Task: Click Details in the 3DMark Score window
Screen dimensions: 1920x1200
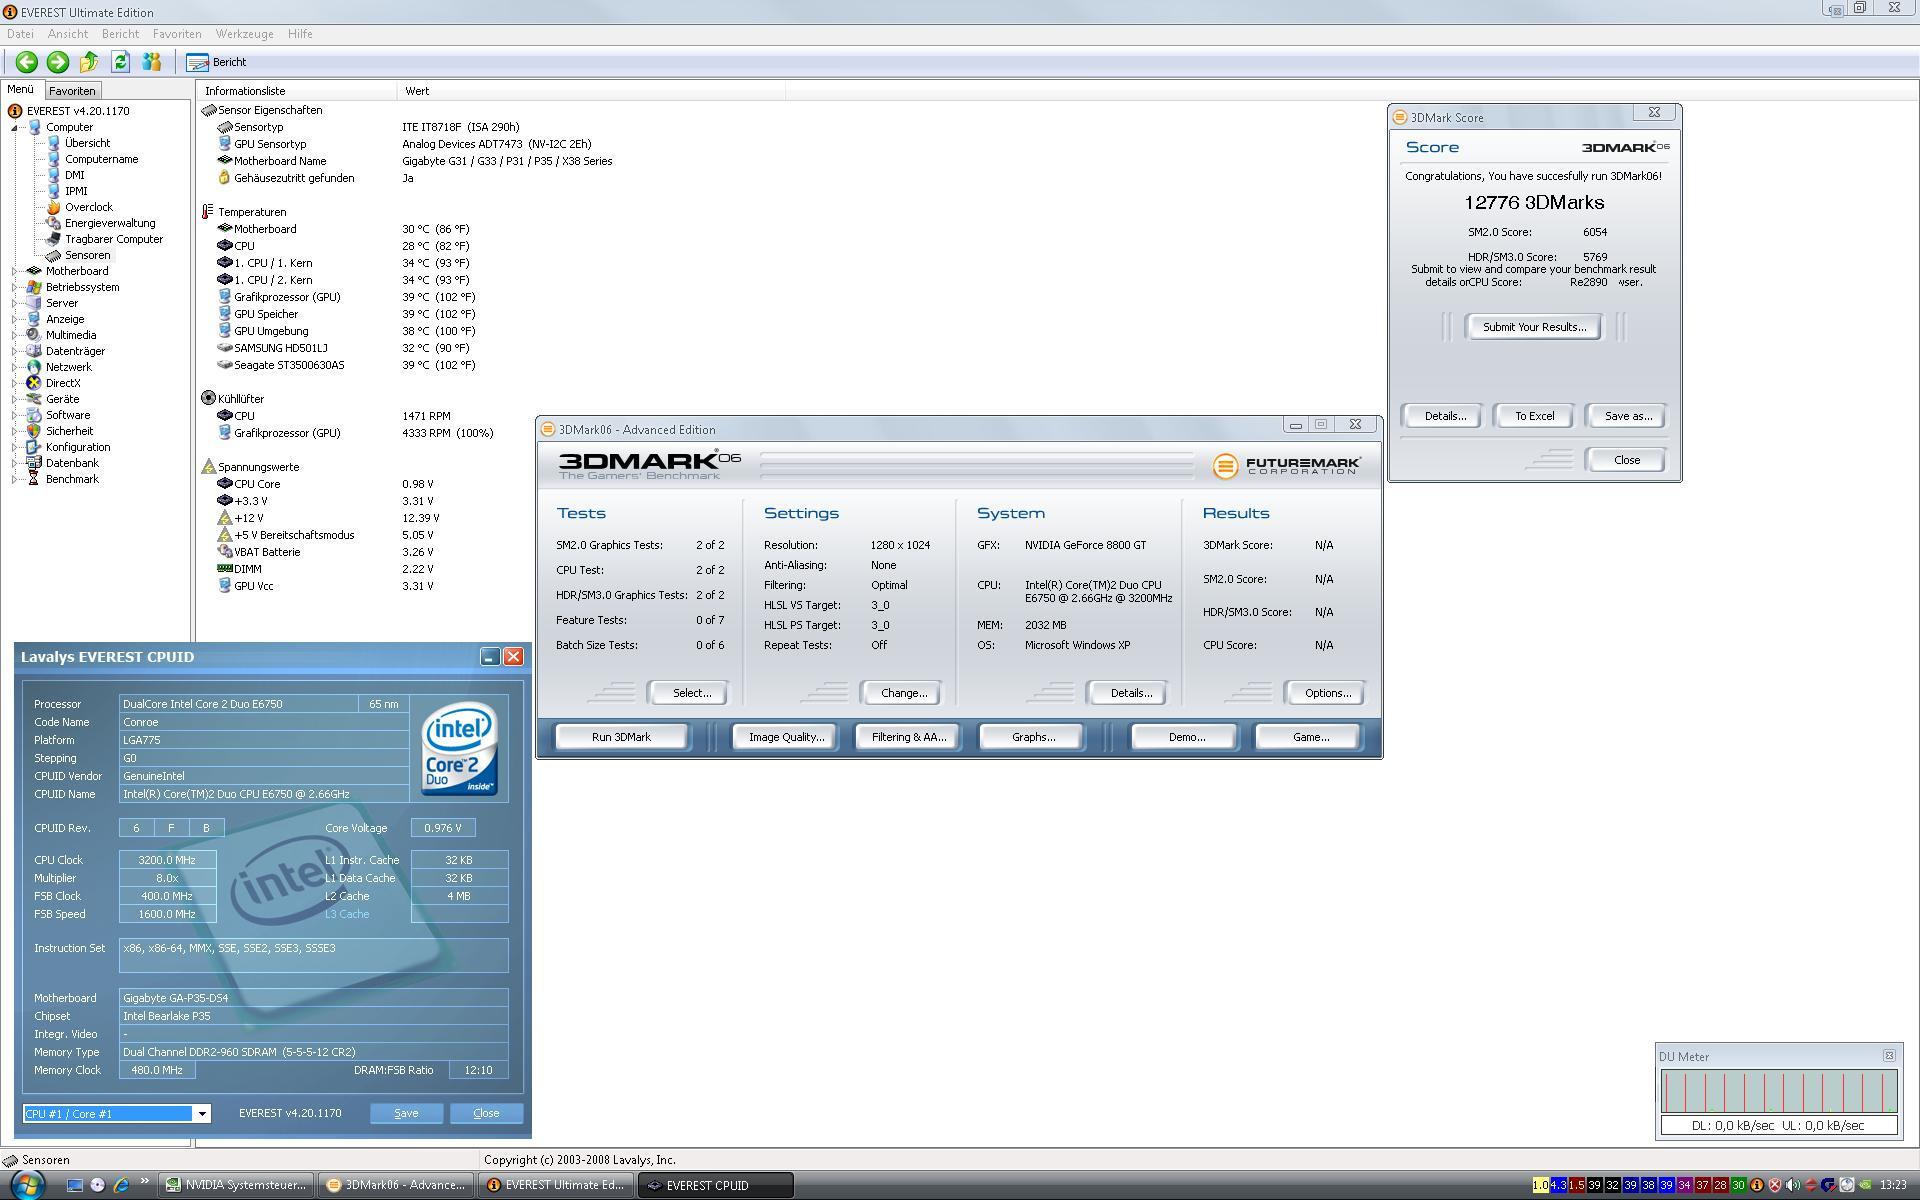Action: coord(1444,416)
